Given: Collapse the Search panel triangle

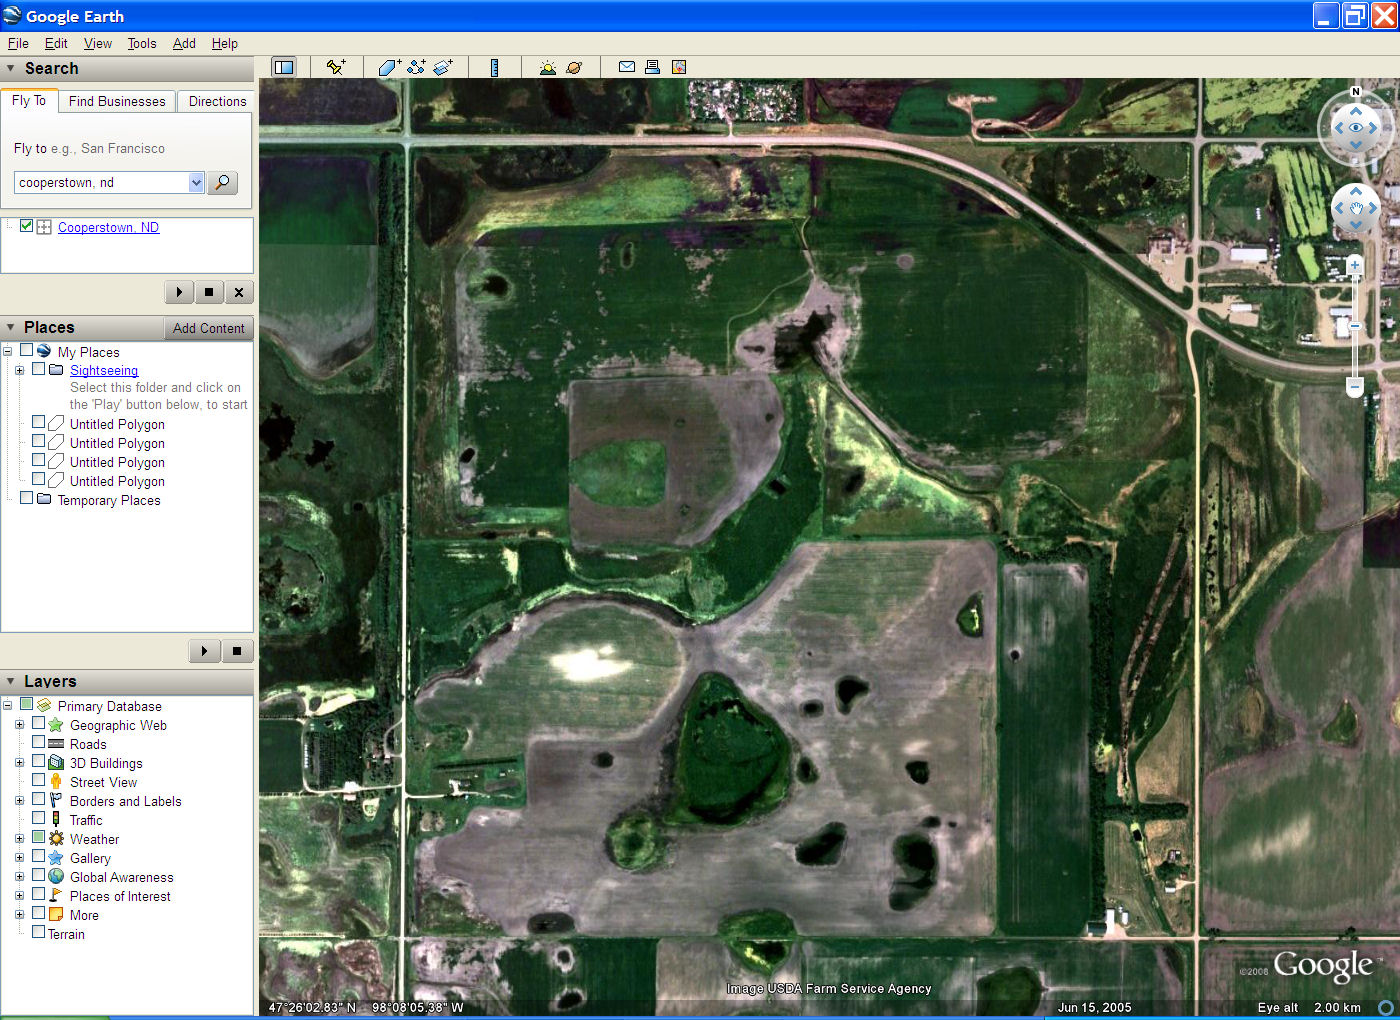Looking at the screenshot, I should coord(11,68).
